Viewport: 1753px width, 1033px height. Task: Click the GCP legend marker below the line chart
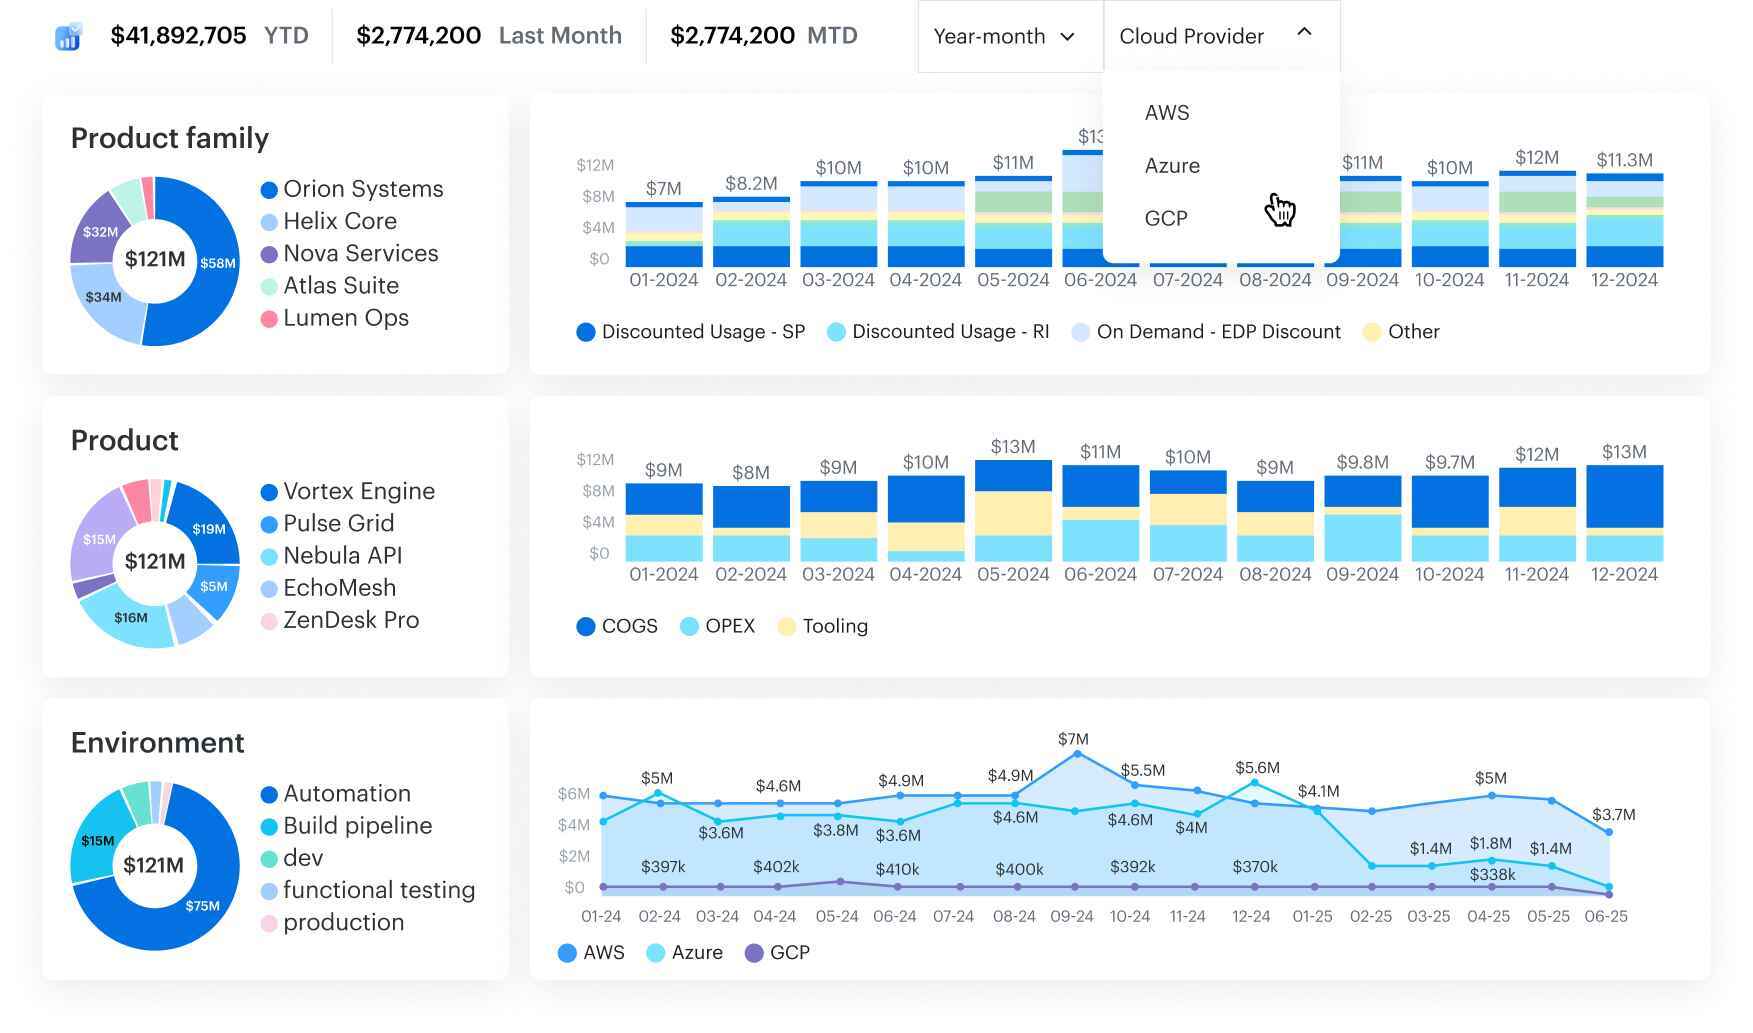point(753,953)
